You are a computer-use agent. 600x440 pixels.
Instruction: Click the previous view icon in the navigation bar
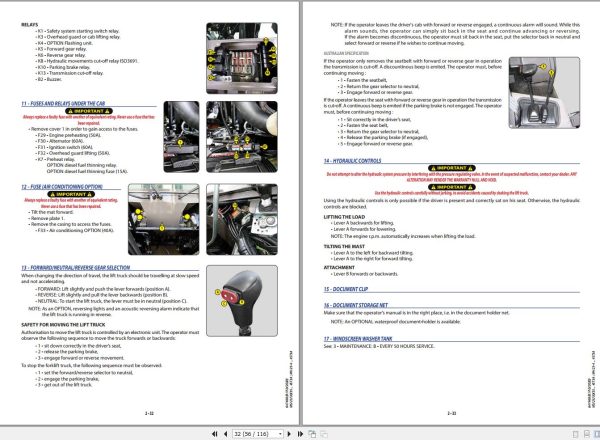tap(312, 434)
